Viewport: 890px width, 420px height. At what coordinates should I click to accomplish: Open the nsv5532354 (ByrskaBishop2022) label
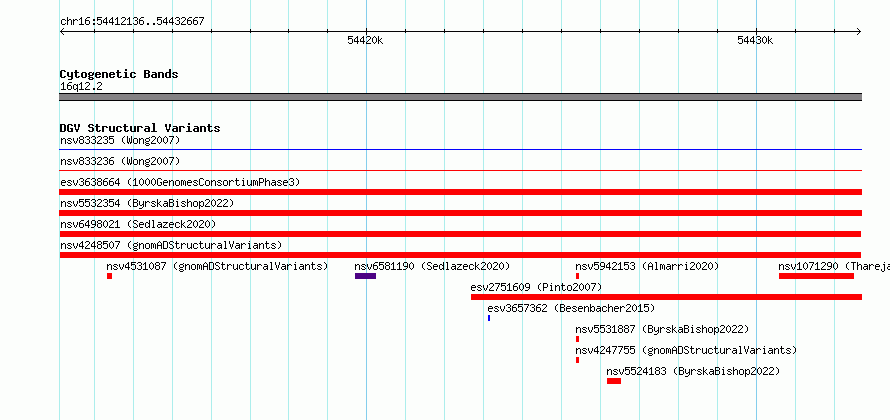click(147, 203)
